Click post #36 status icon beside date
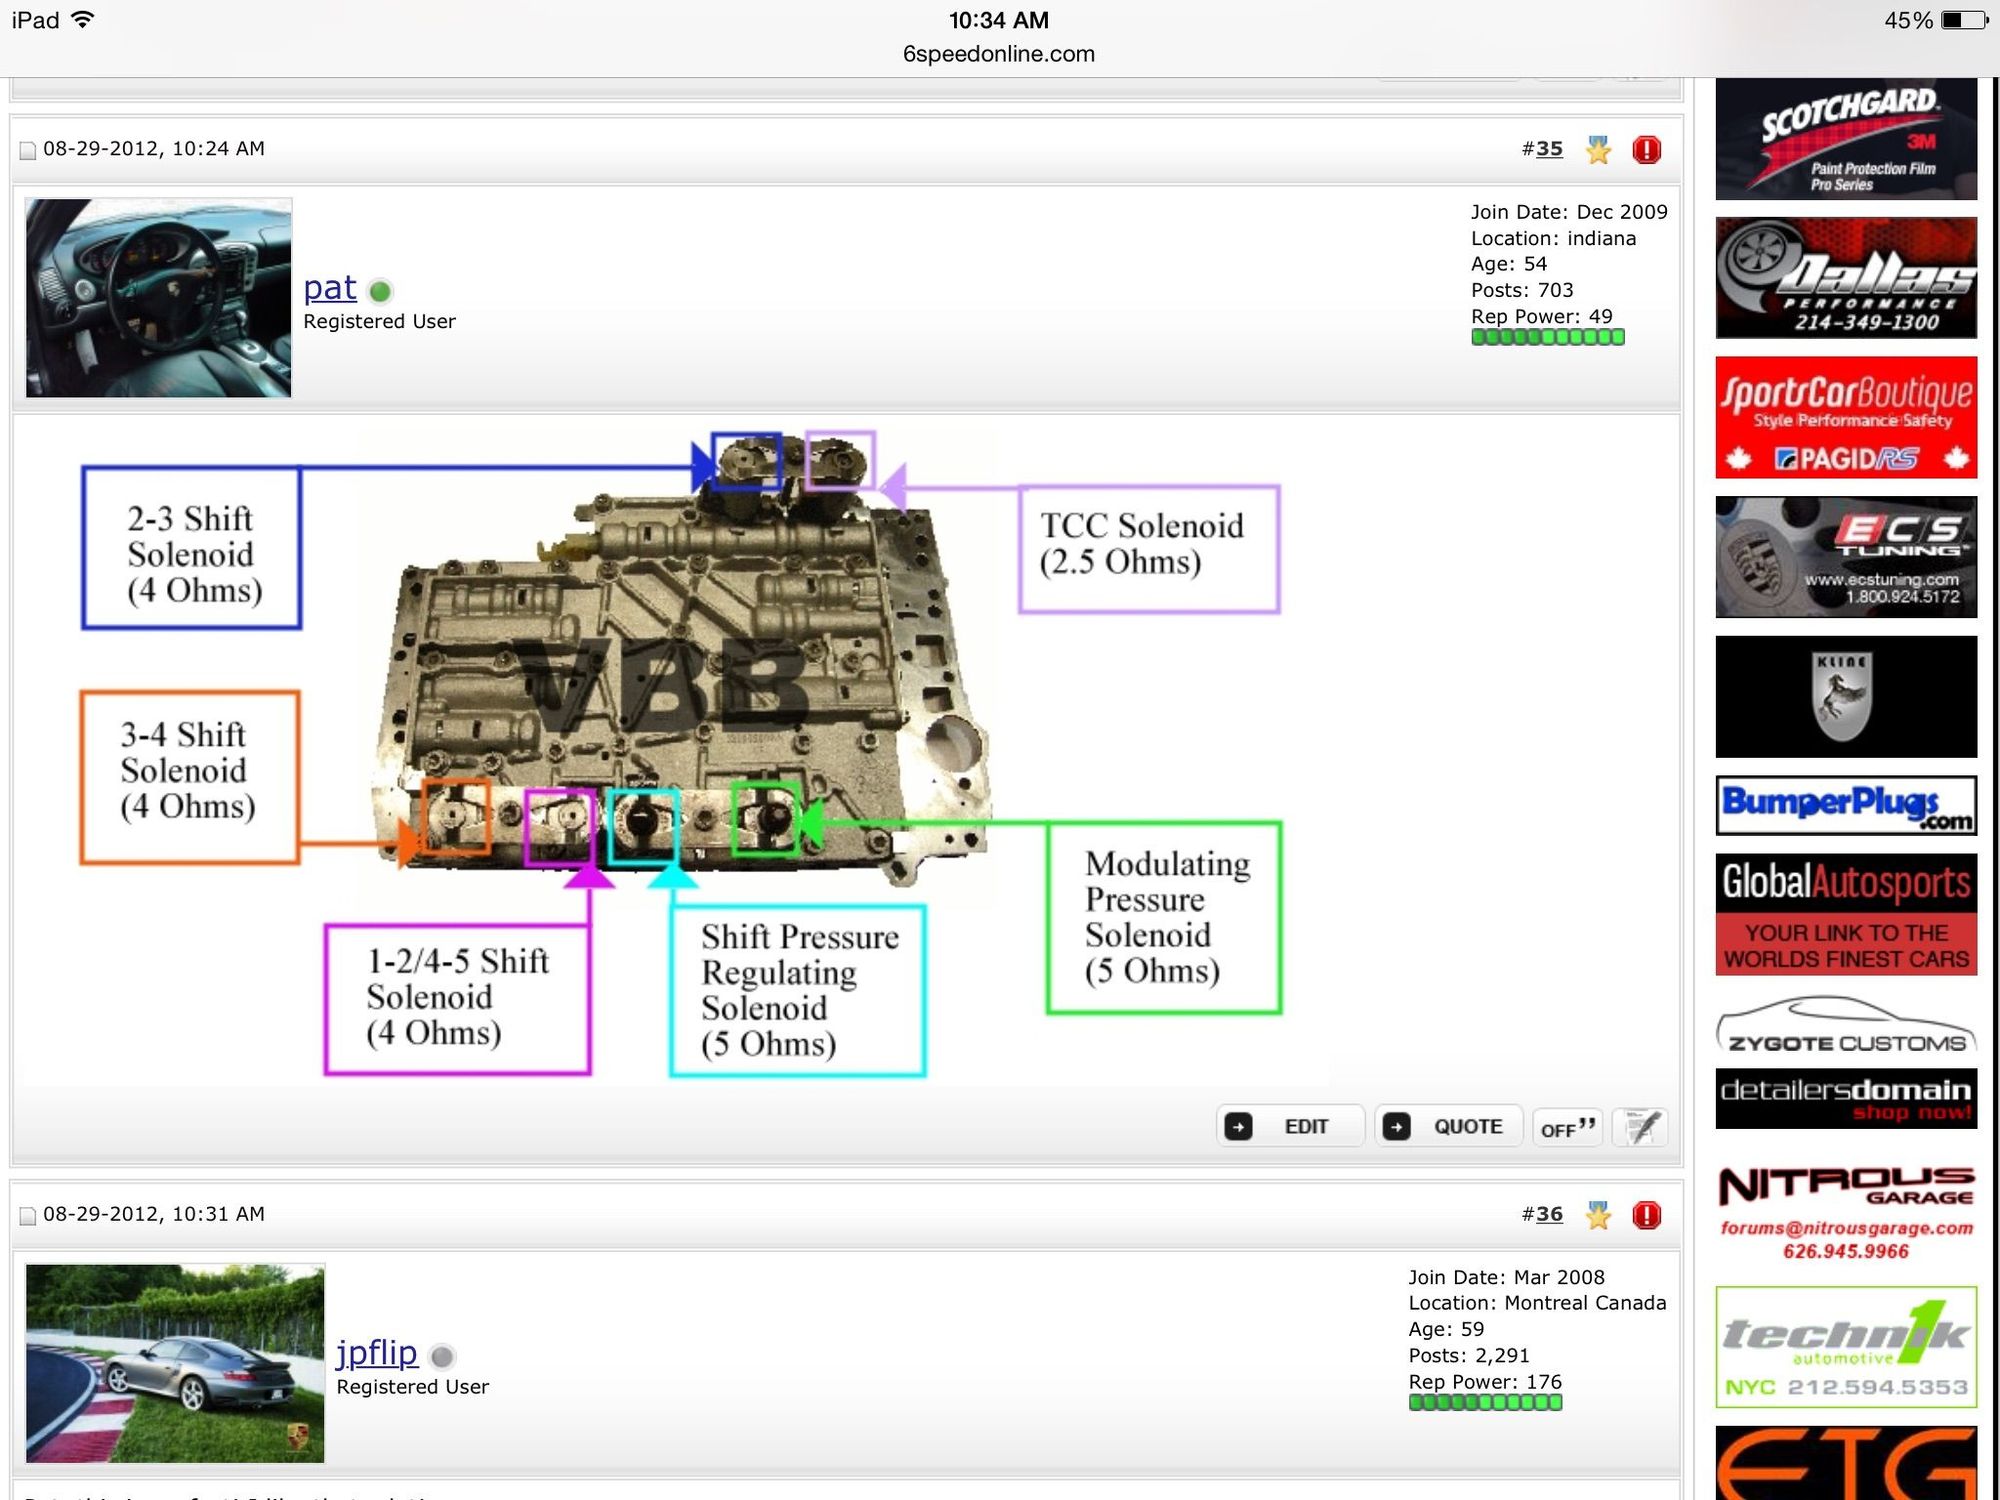 (x=28, y=1215)
